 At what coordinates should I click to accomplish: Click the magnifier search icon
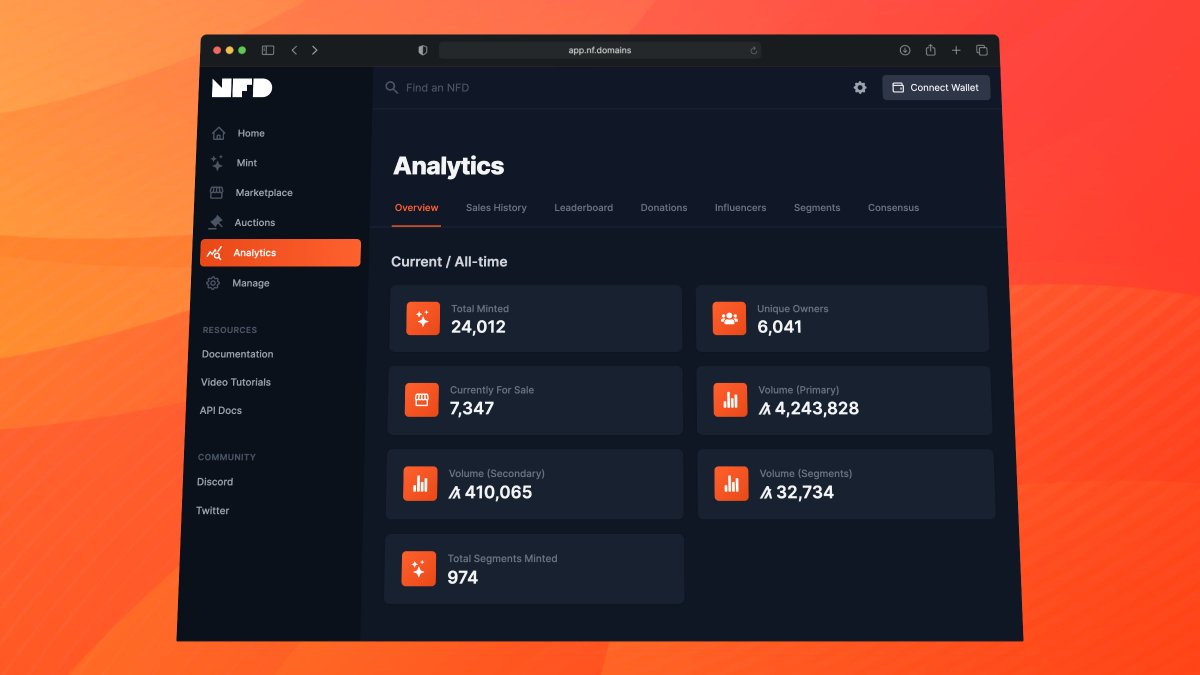tap(392, 88)
